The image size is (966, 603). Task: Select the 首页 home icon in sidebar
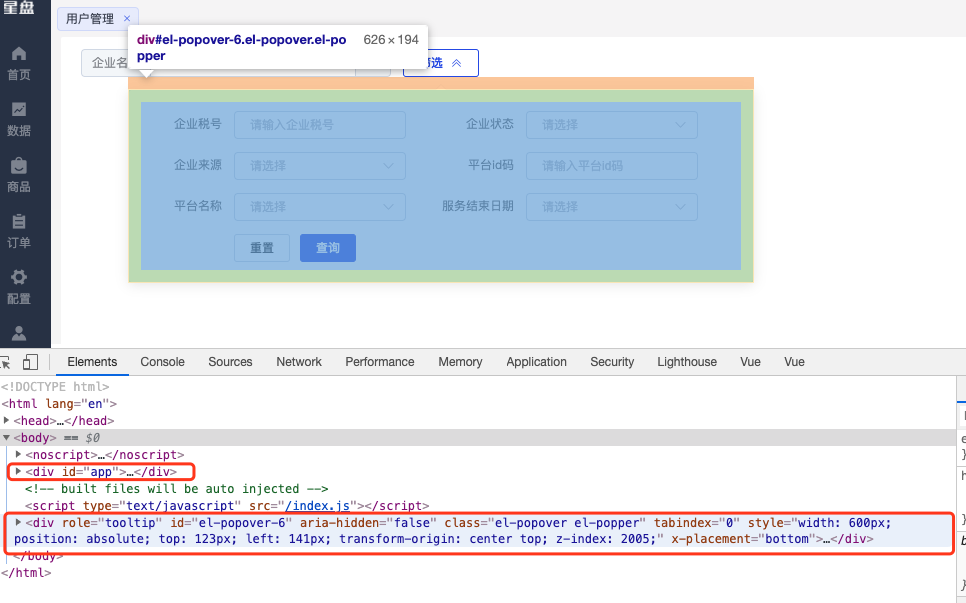[x=21, y=54]
